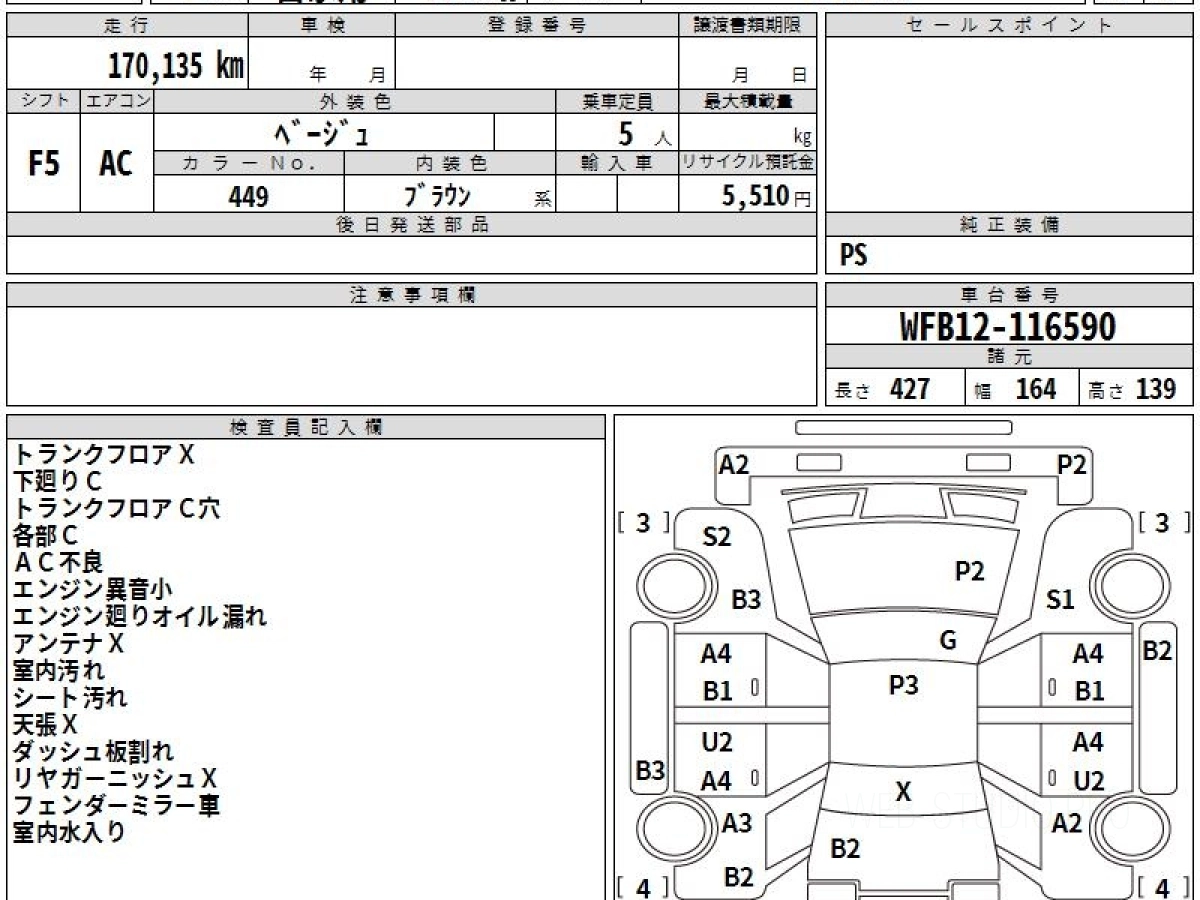The height and width of the screenshot is (900, 1200).
Task: Select the X mark on the rear window
Action: pos(903,793)
